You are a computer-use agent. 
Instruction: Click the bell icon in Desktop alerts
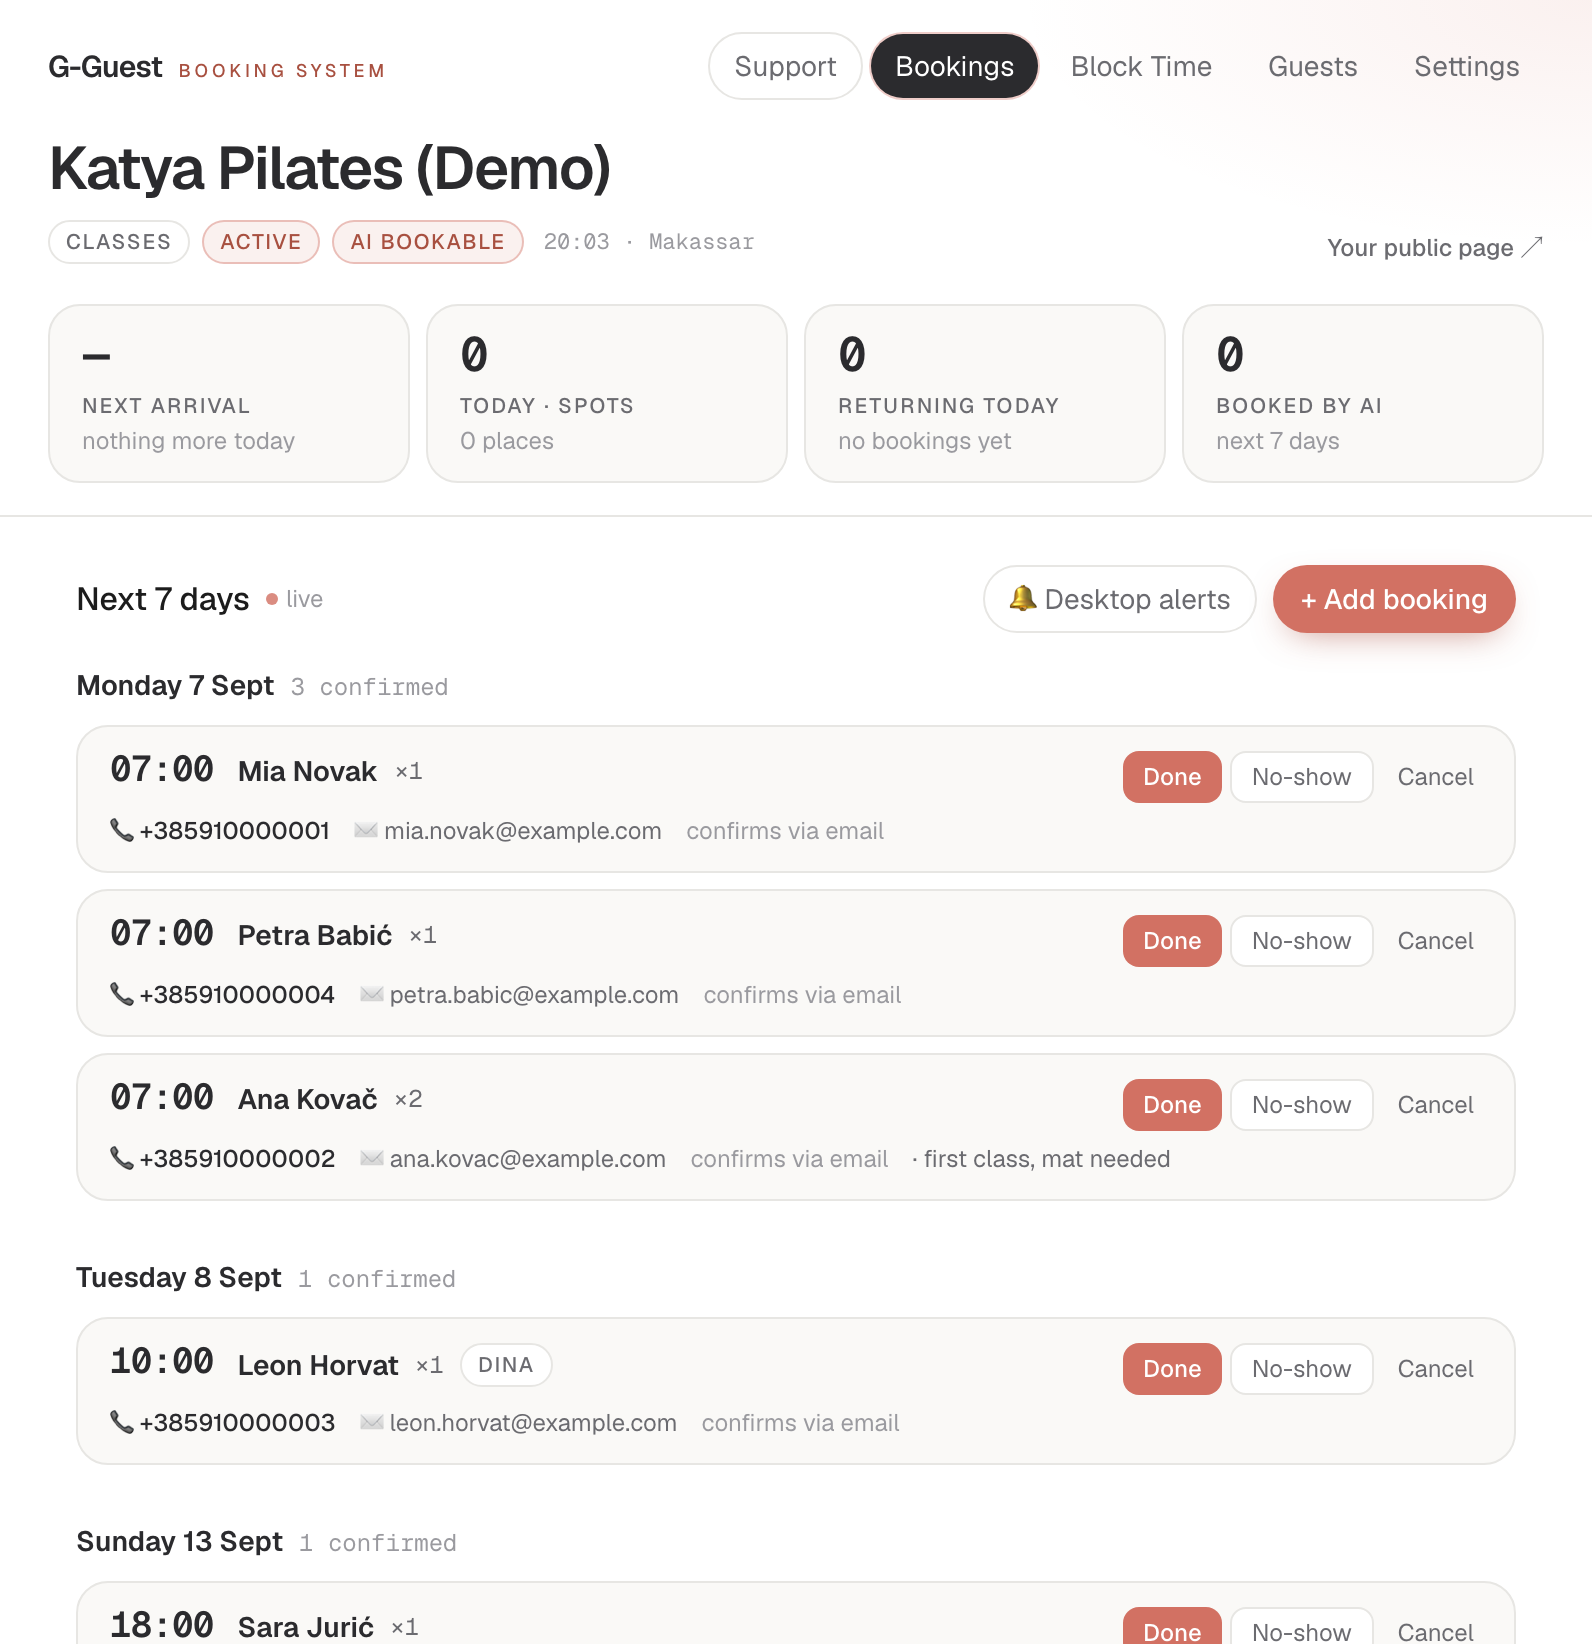point(1022,598)
